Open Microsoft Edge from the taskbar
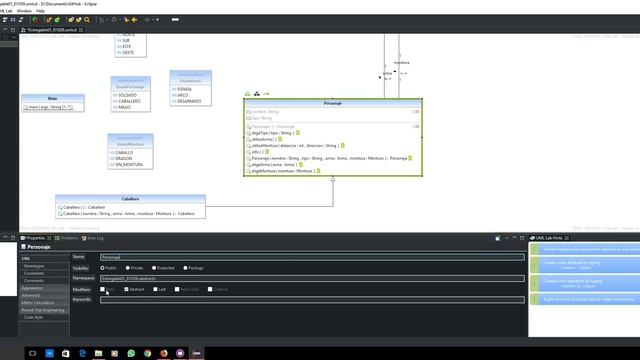The image size is (640, 360). coord(82,353)
